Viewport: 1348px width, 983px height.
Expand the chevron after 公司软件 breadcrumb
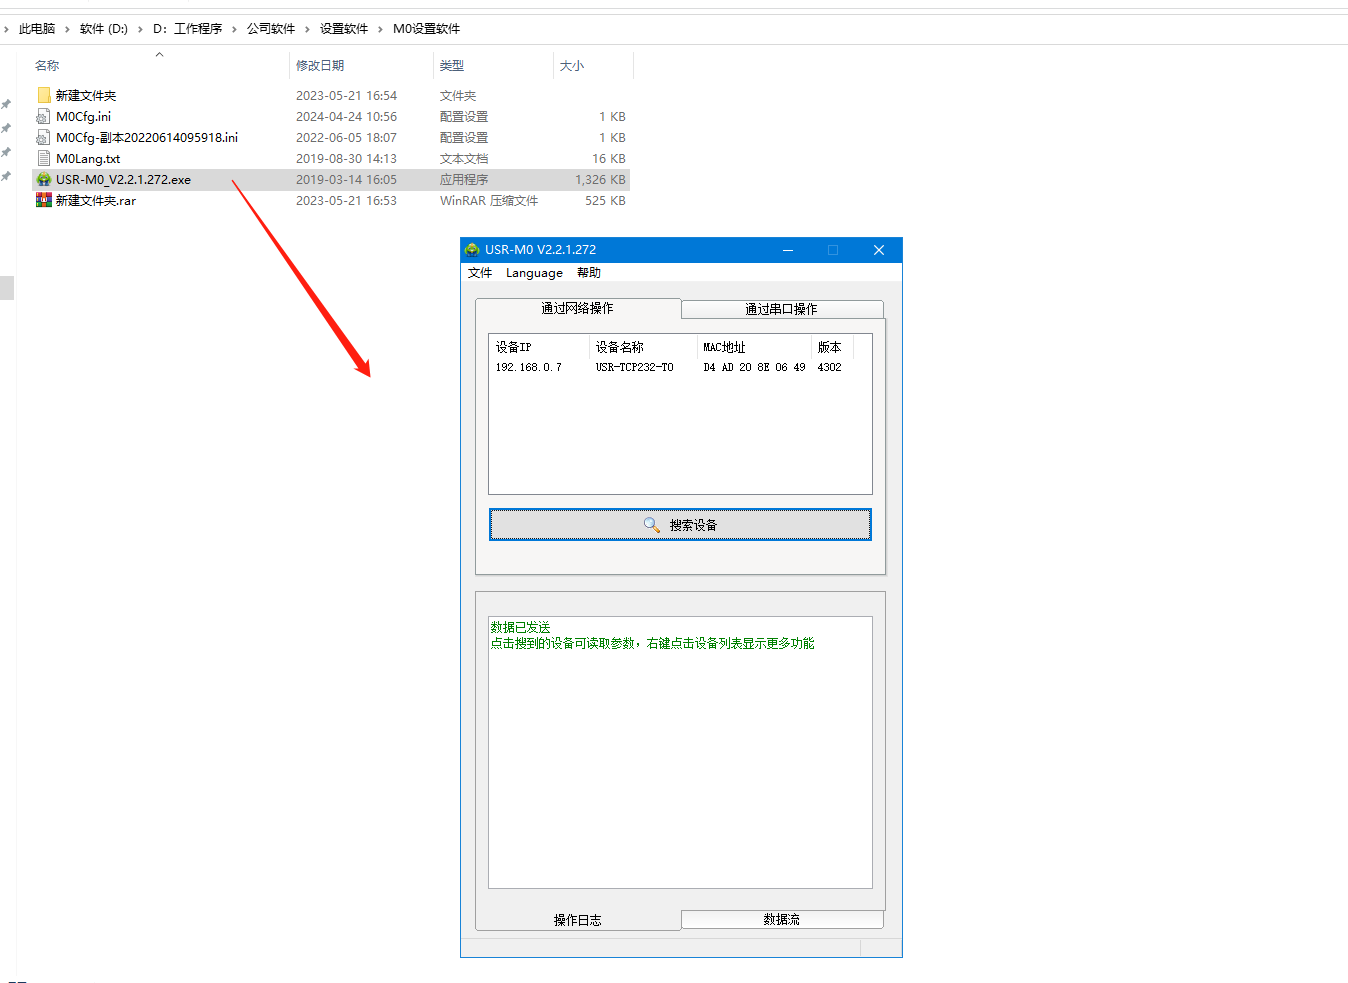point(308,29)
